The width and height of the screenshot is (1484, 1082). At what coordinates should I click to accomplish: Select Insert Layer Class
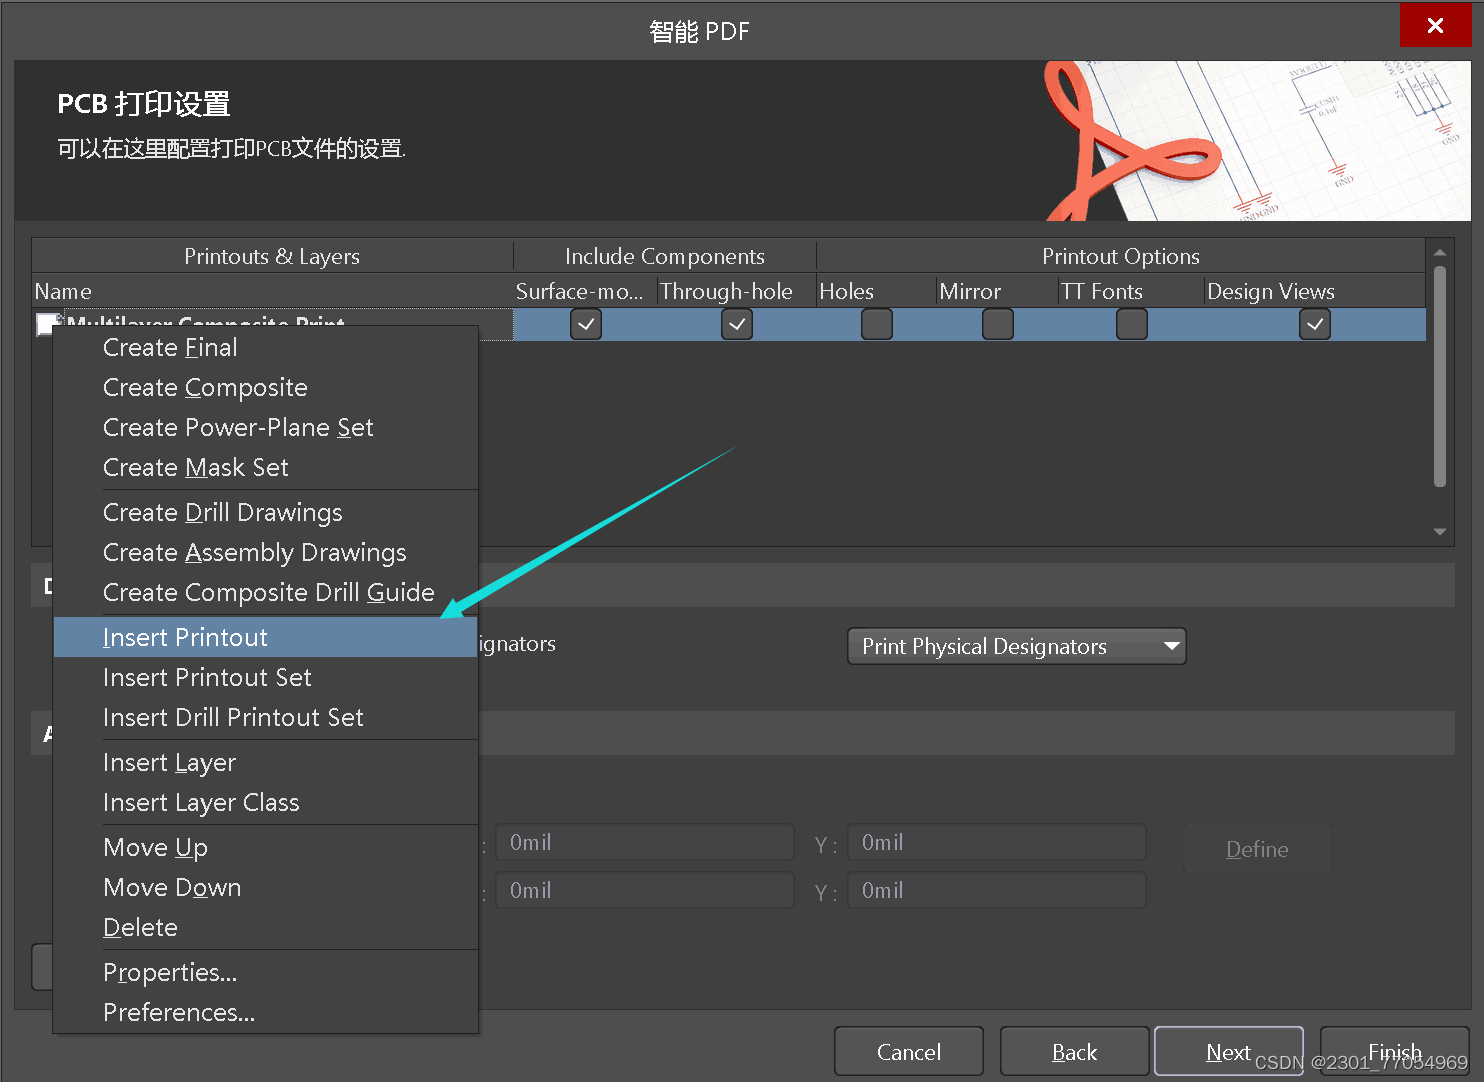265,803
